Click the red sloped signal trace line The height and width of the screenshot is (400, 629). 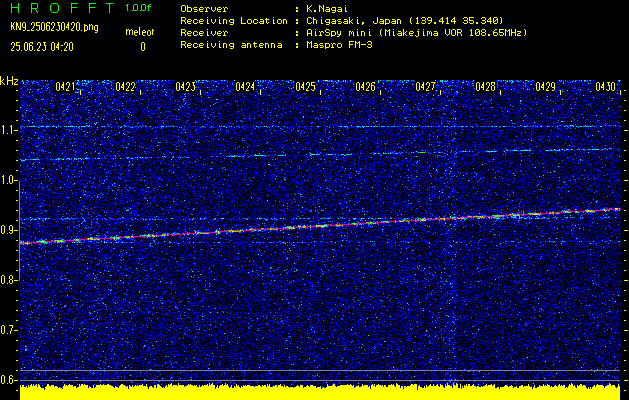coord(320,226)
